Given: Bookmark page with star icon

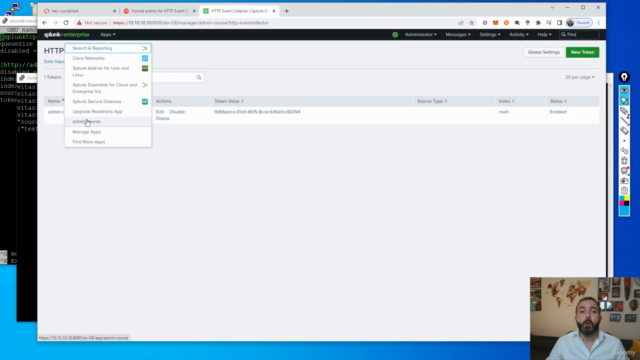Looking at the screenshot, I should [x=471, y=23].
